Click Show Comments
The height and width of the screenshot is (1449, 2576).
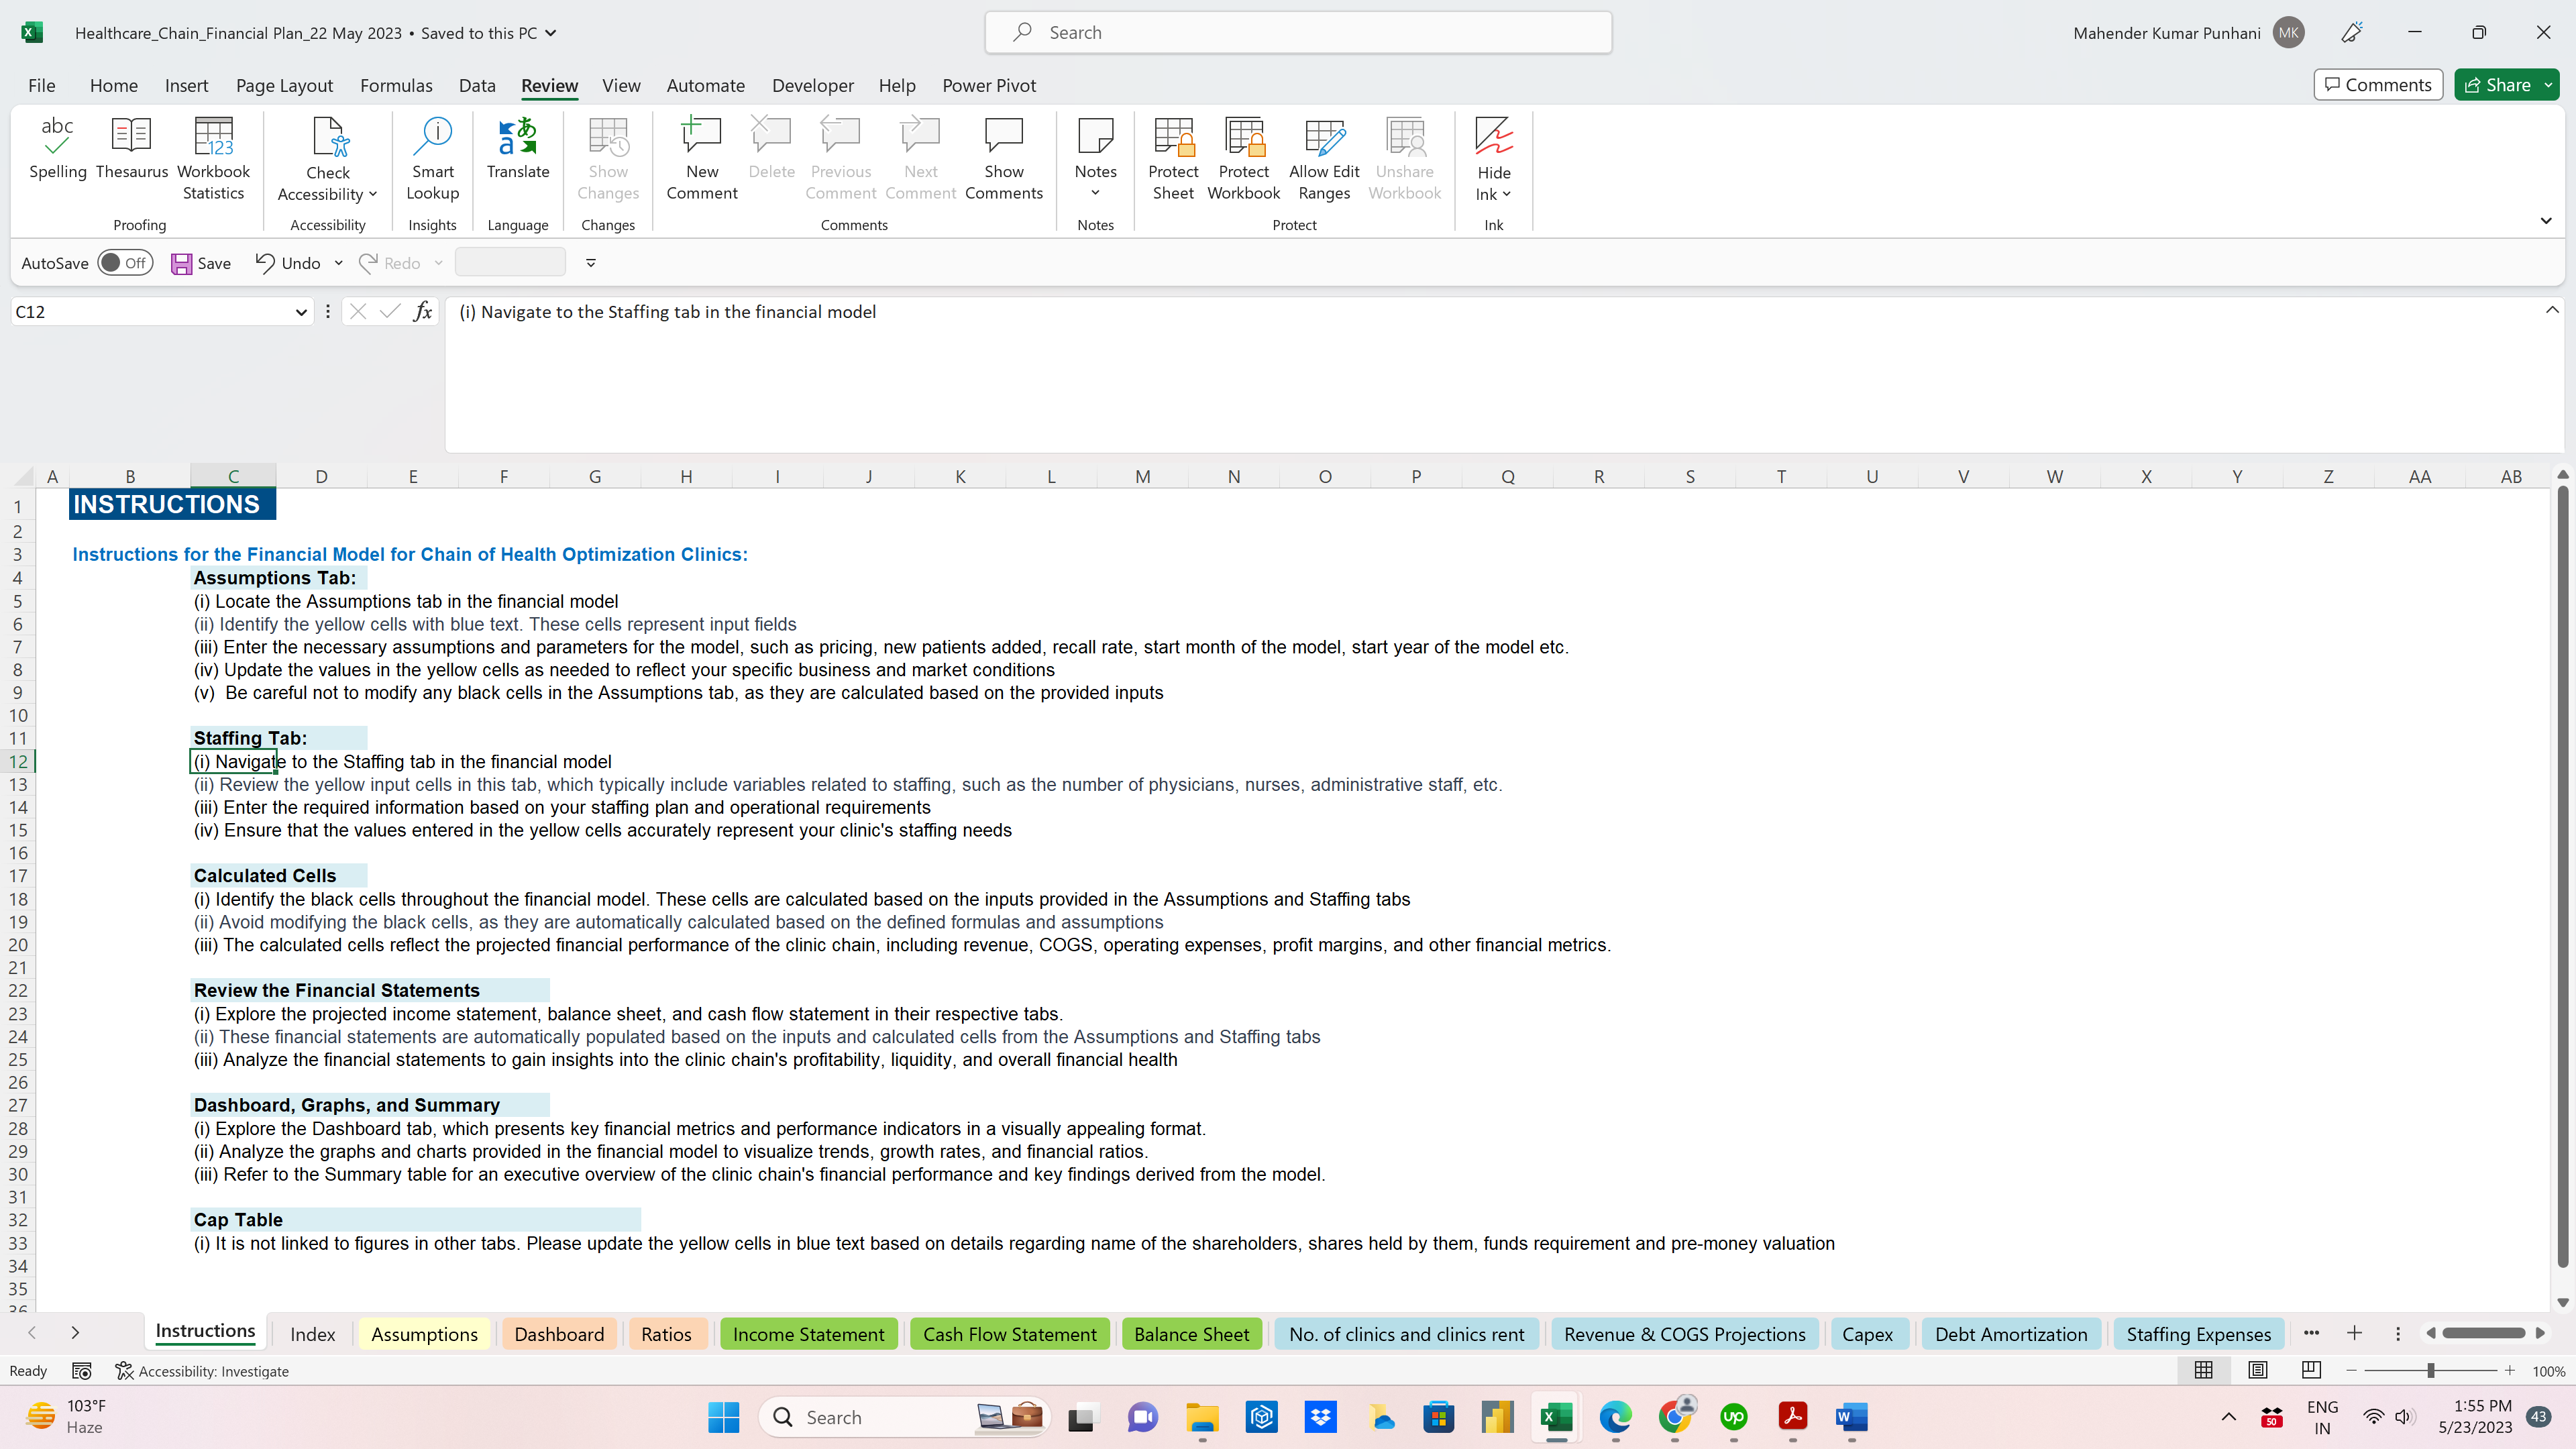(x=1003, y=159)
